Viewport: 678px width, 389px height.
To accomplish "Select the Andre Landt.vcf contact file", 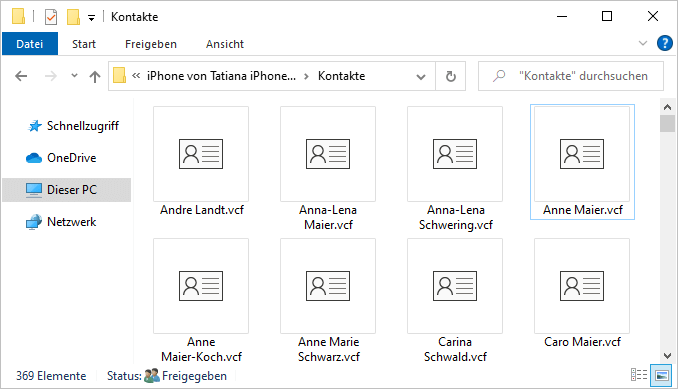I will coord(201,162).
